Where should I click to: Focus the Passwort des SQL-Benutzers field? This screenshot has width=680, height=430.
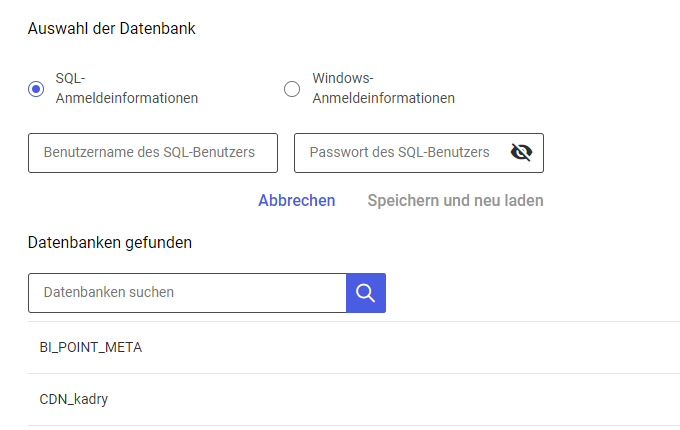(418, 153)
